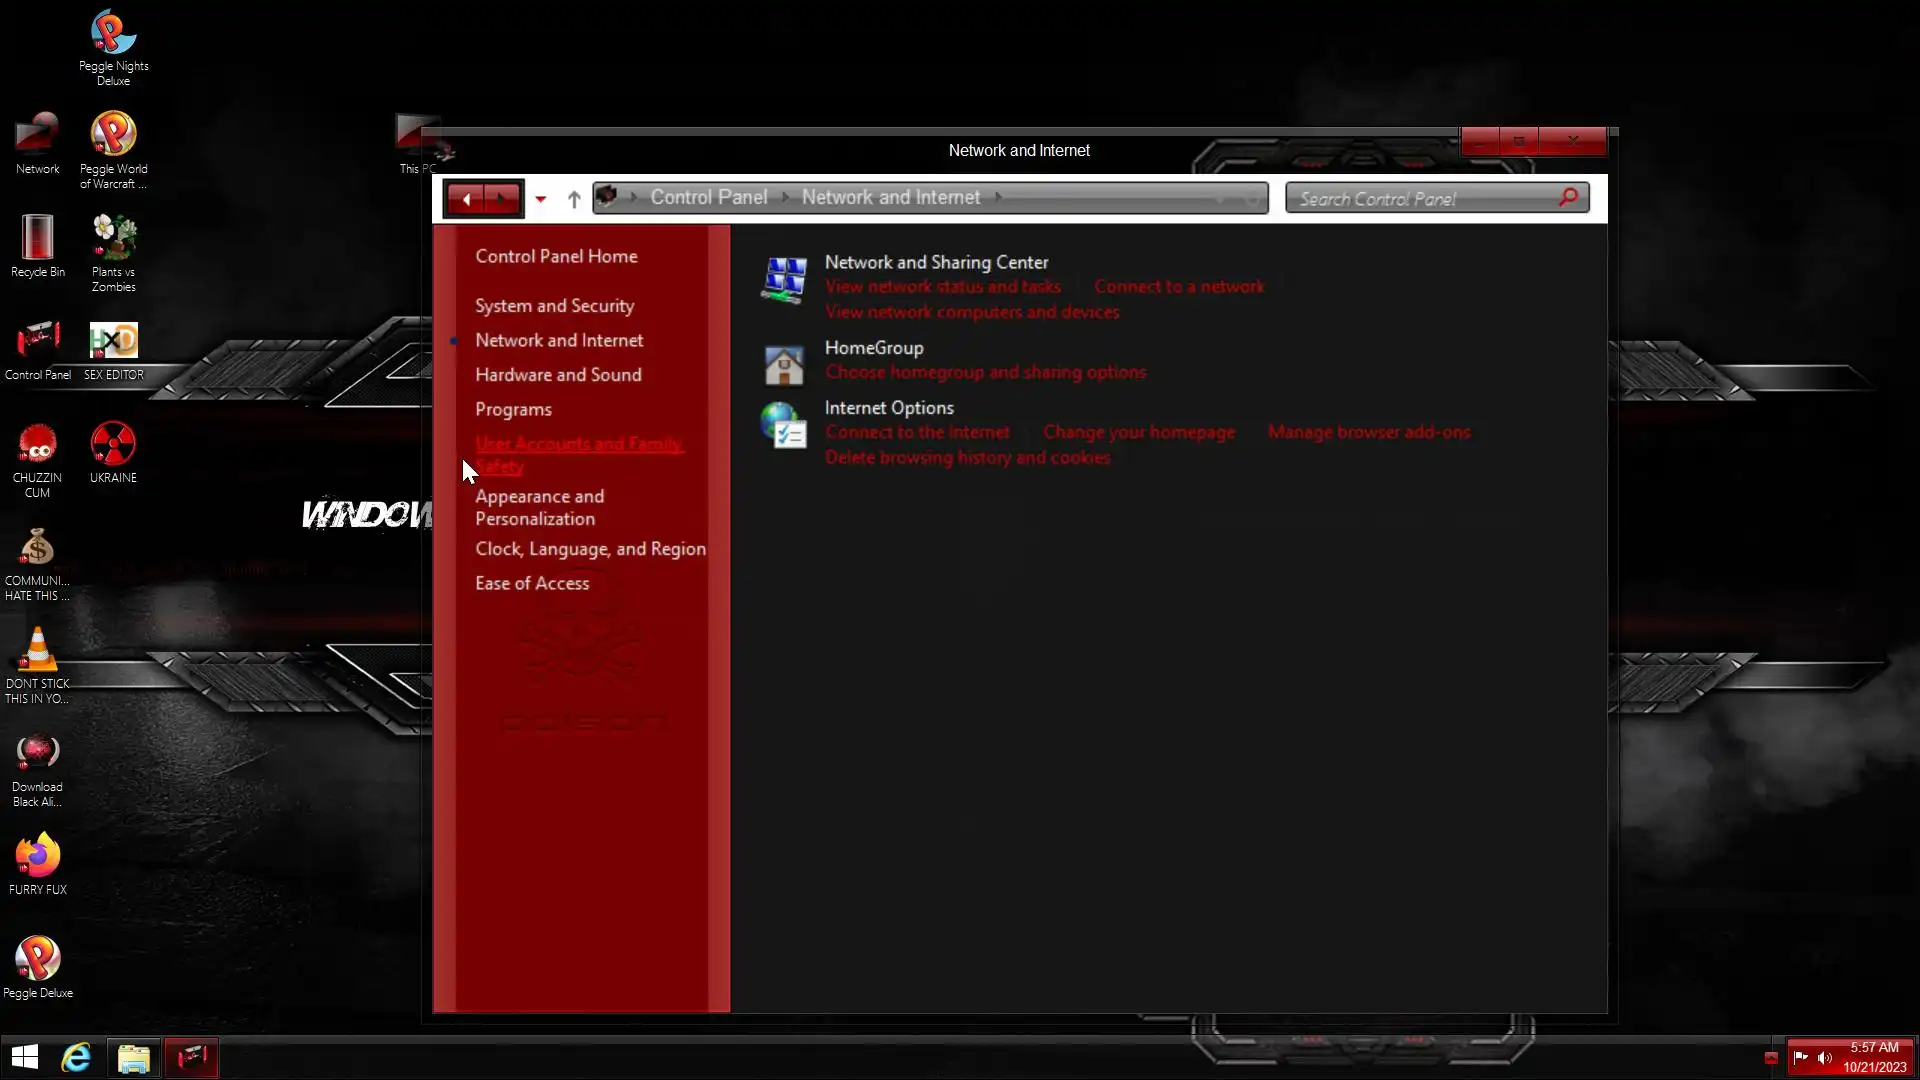
Task: Select Hardware and Sound category
Action: 558,375
